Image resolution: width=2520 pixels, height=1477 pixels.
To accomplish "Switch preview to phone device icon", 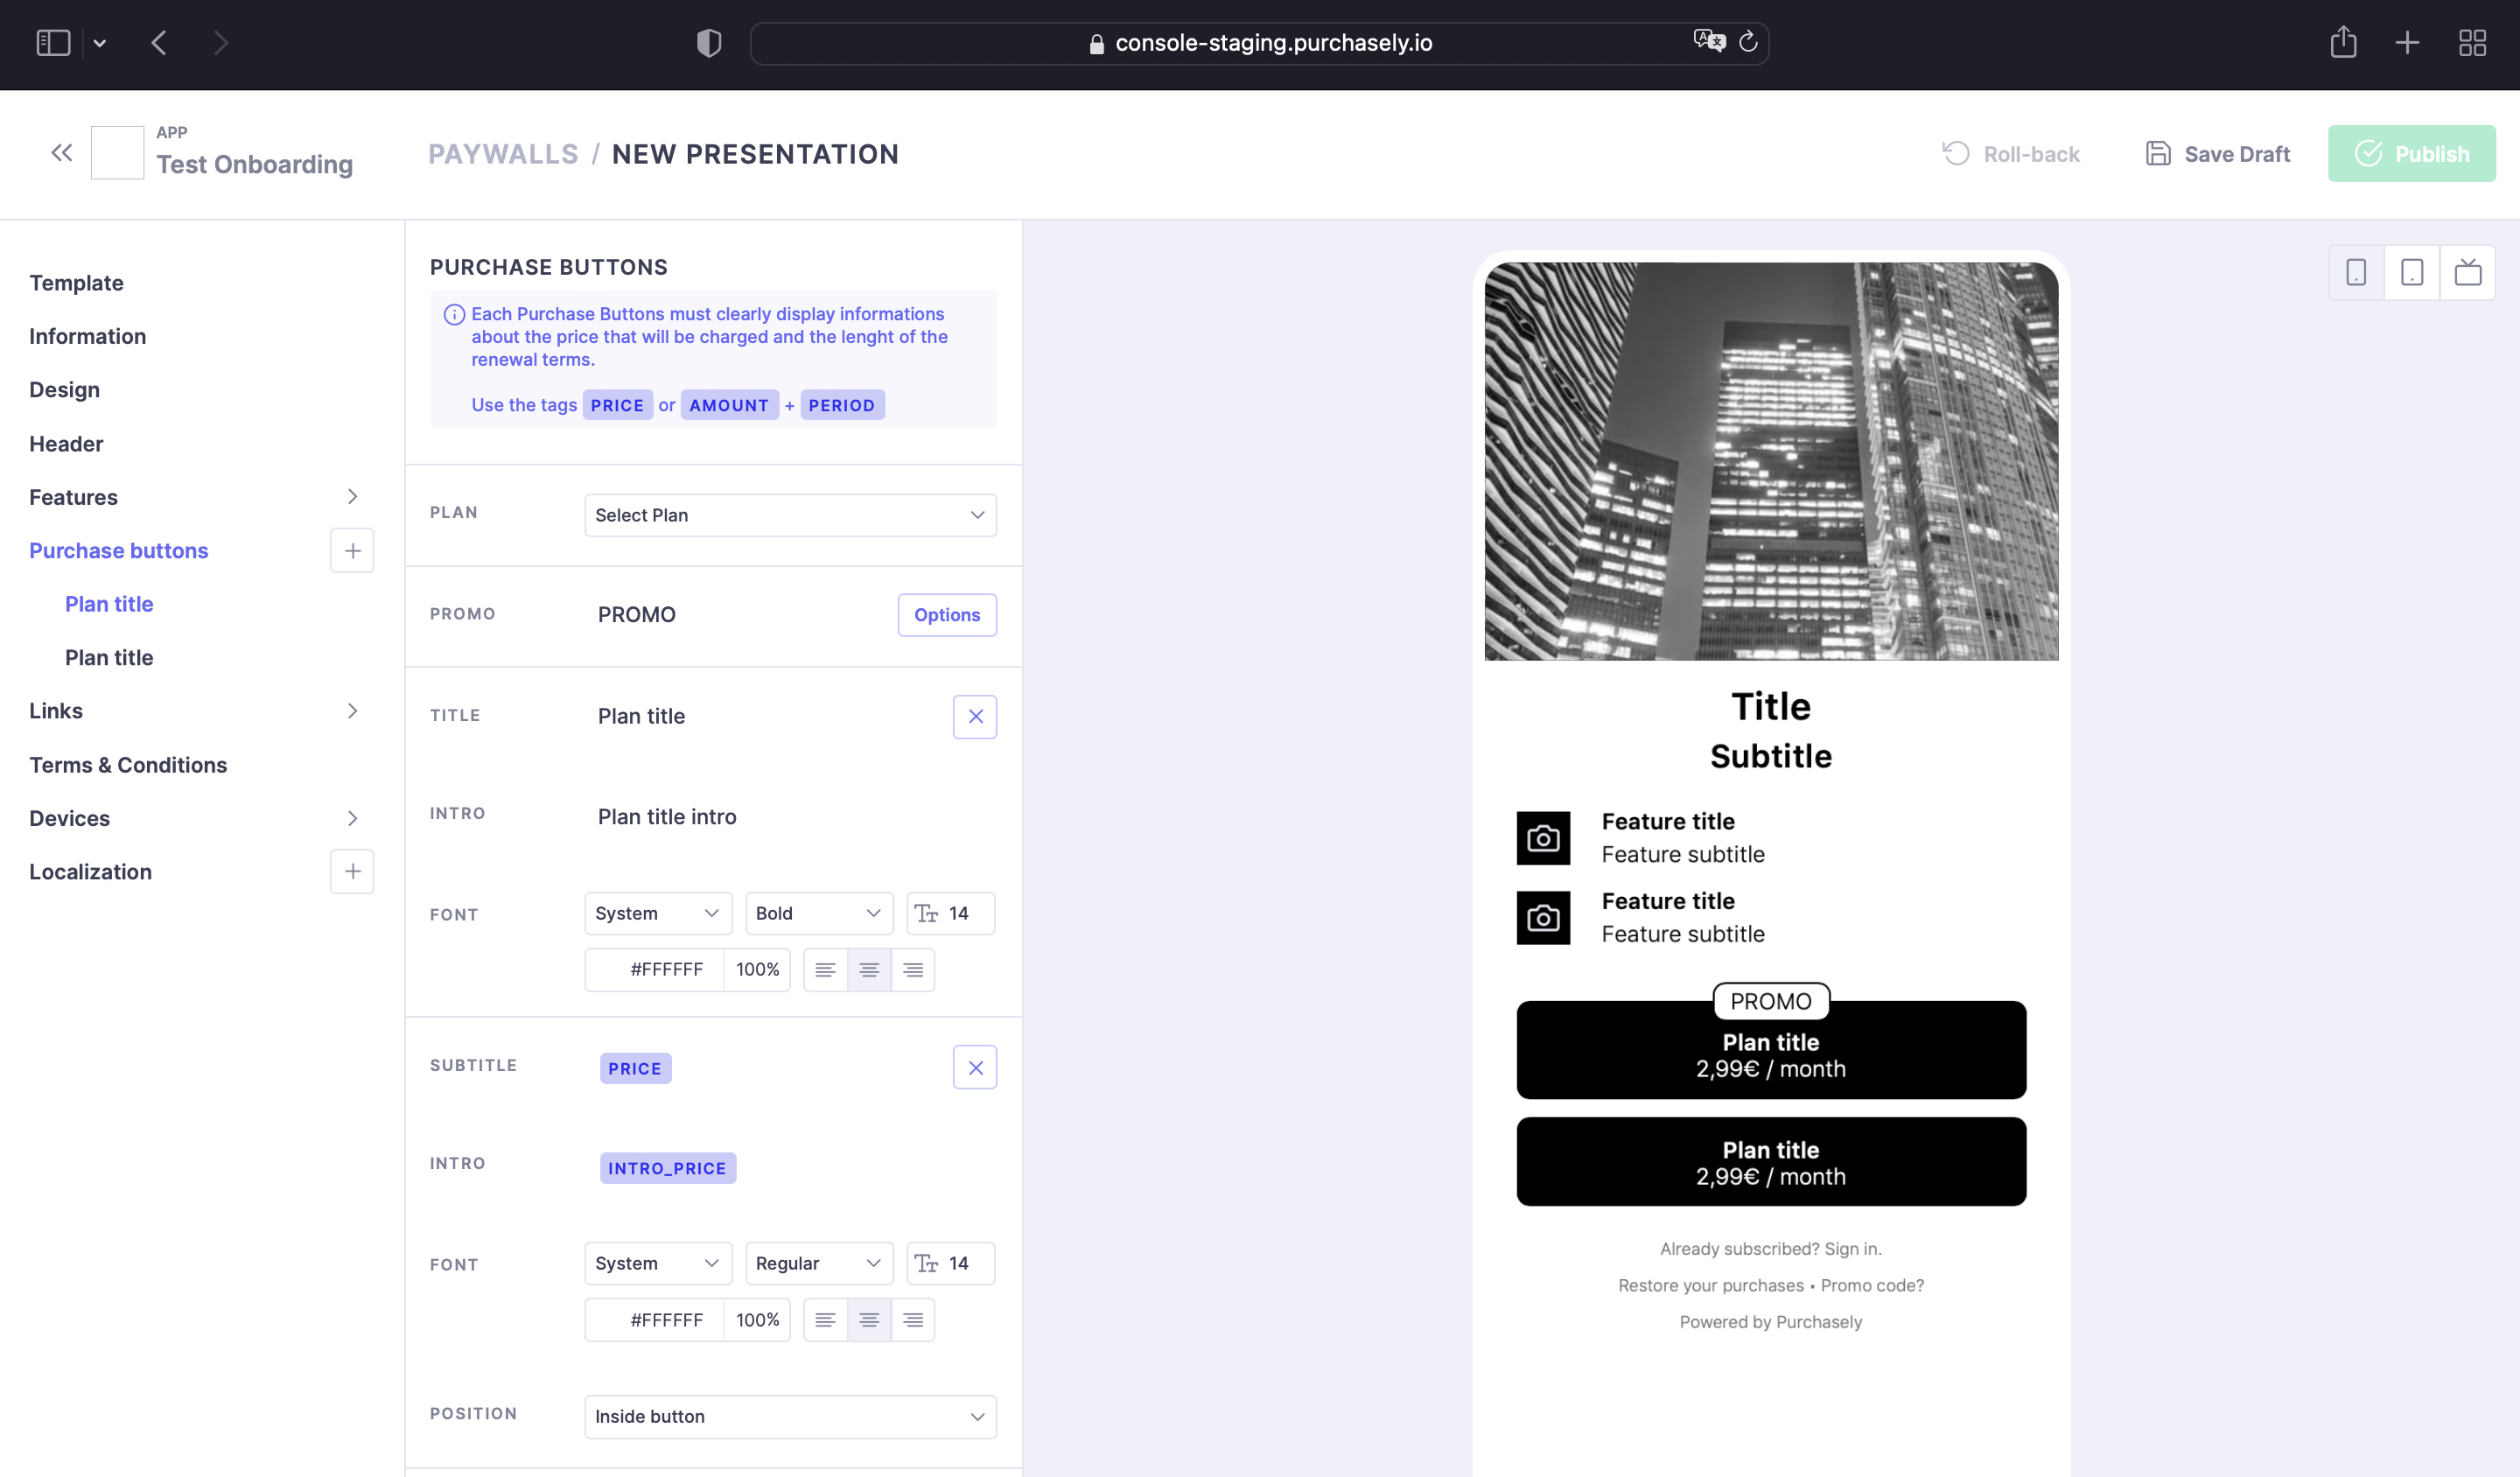I will 2356,272.
